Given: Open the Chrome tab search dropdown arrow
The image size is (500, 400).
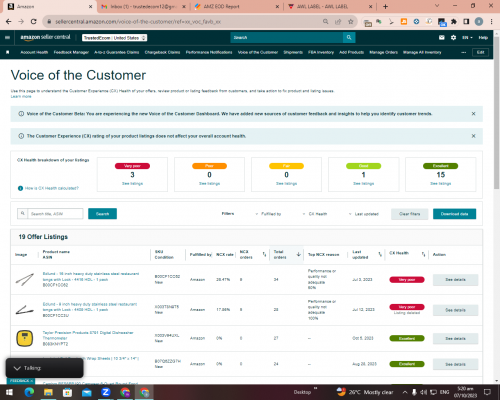Looking at the screenshot, I should click(x=437, y=6).
